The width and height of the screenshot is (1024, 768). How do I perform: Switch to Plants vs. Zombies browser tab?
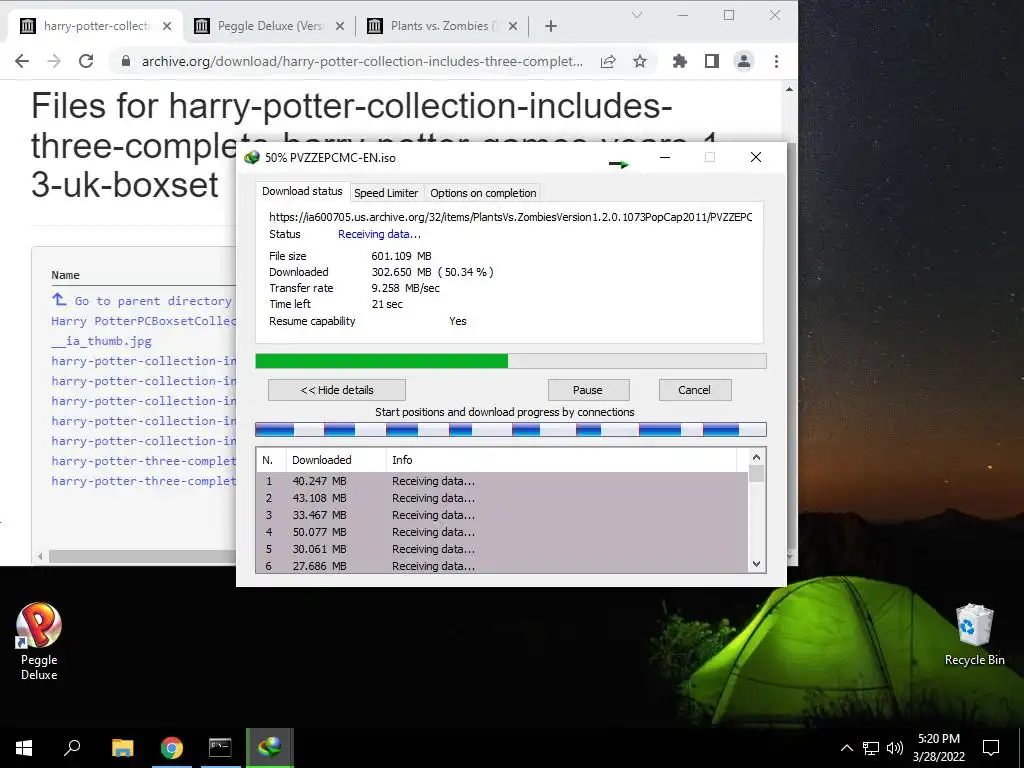[x=443, y=26]
